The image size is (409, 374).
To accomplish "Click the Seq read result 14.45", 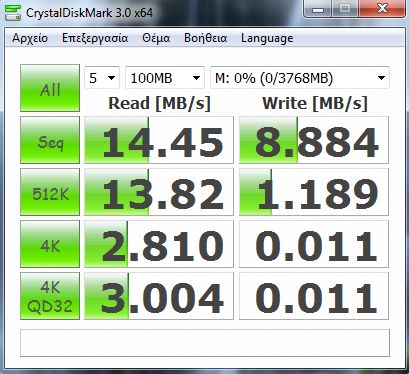I will (159, 140).
